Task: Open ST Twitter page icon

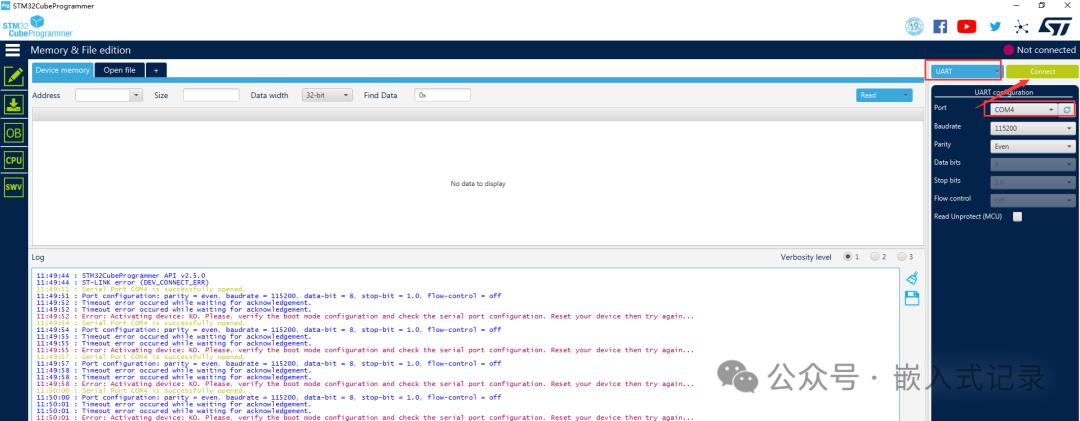Action: (995, 26)
